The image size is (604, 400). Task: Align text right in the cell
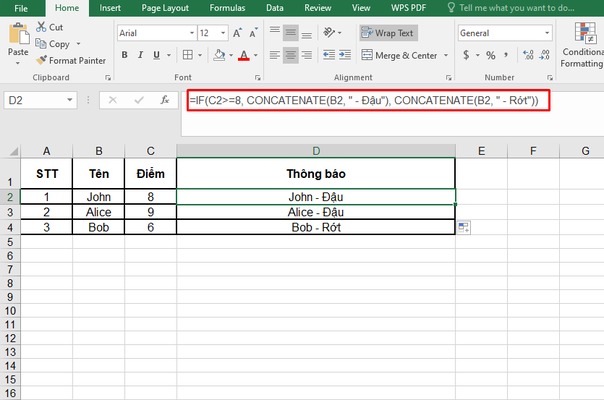(x=307, y=55)
